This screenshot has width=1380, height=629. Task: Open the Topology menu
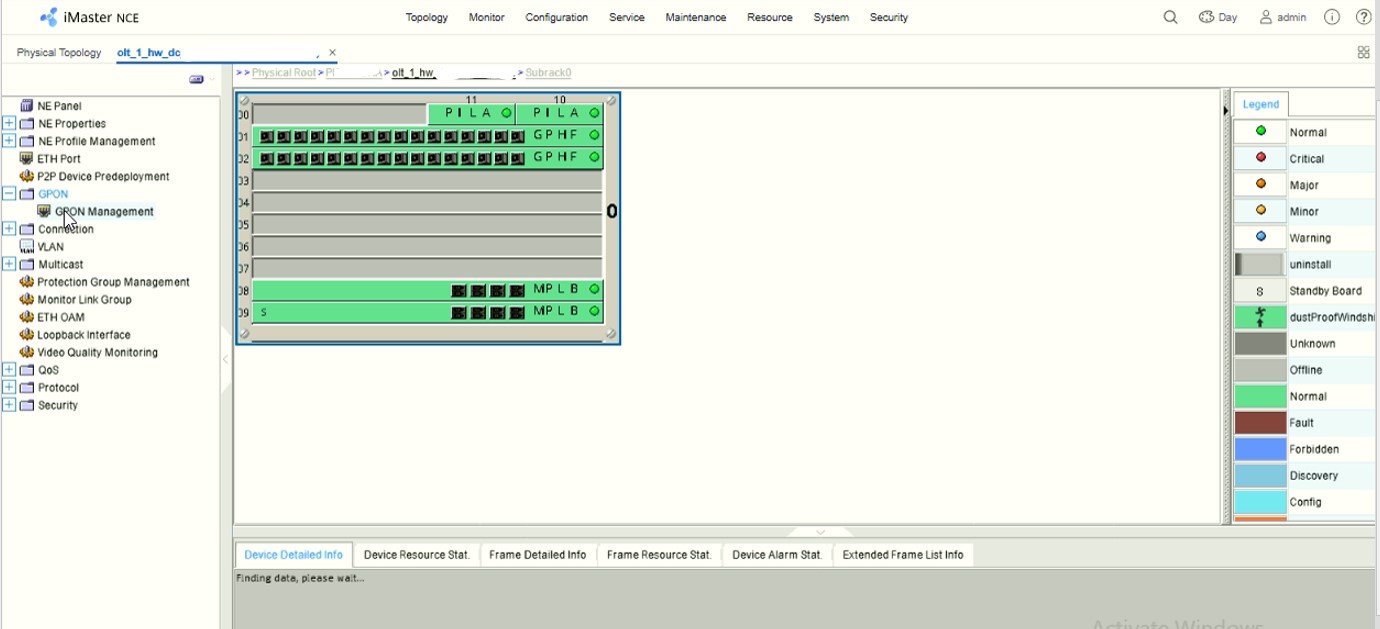(x=427, y=17)
